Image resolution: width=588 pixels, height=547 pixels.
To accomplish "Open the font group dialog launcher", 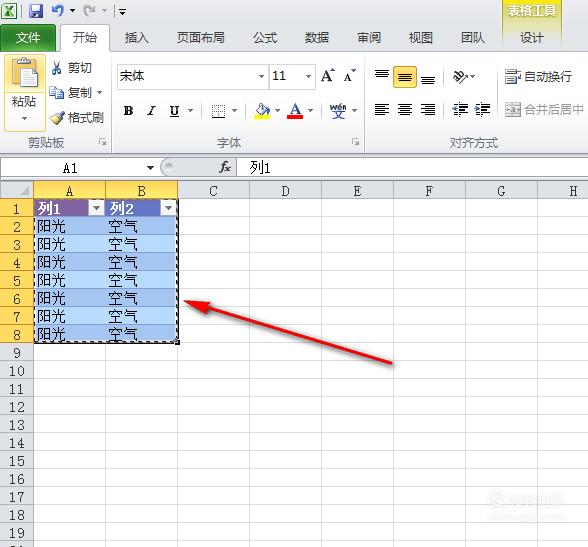I will [x=355, y=142].
